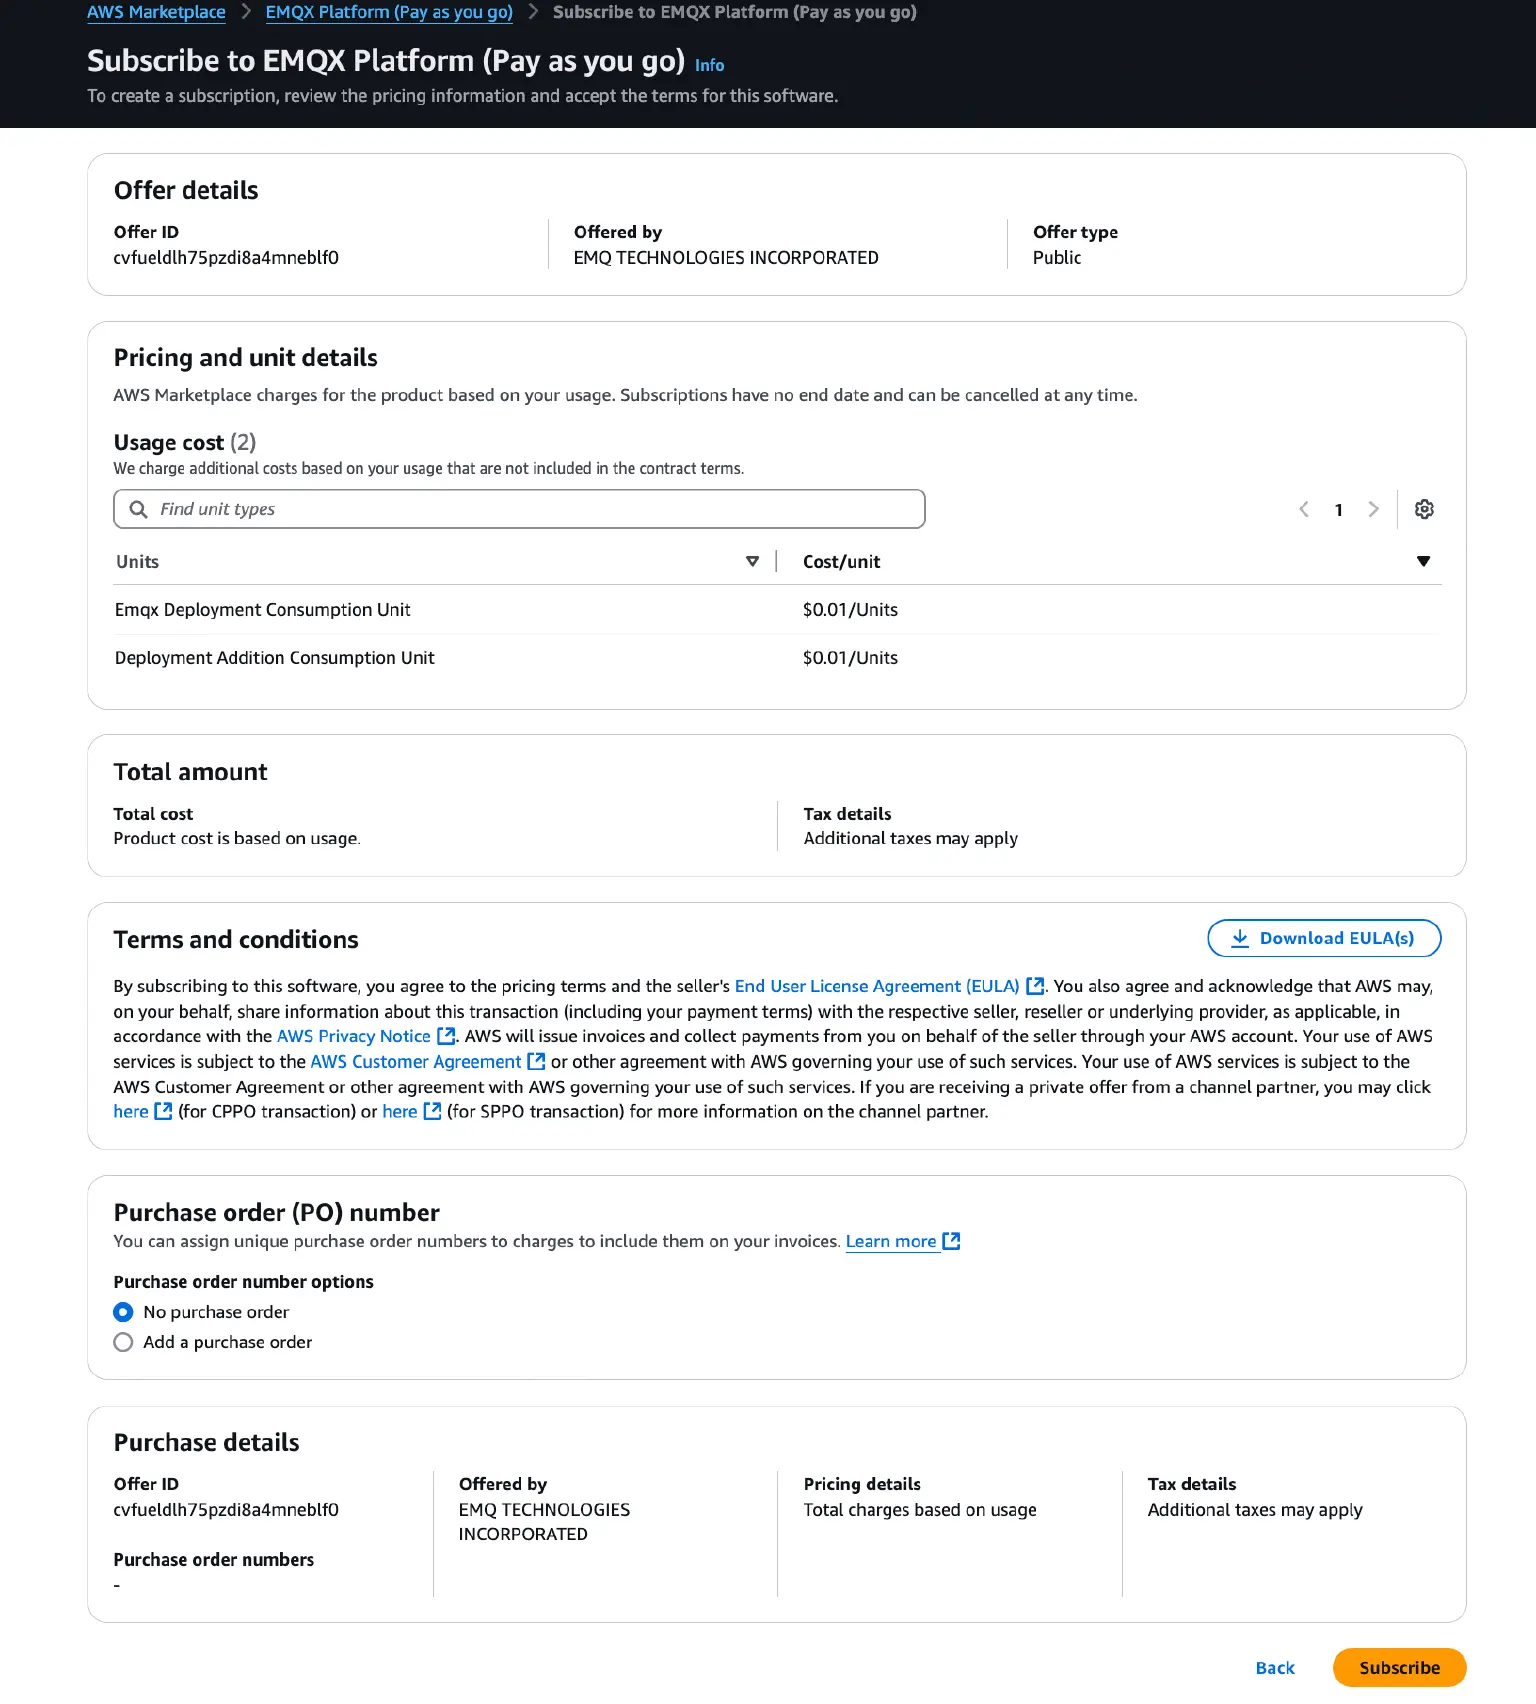This screenshot has height=1704, width=1536.
Task: Click $0.01/Units for Emqx Deployment row
Action: [850, 610]
